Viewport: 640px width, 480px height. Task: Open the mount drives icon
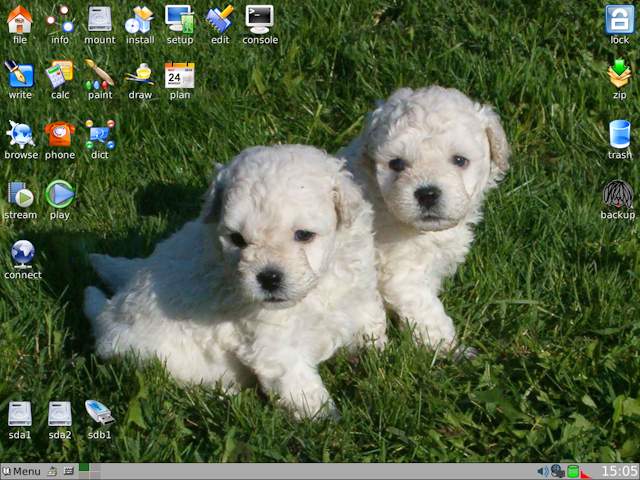(x=99, y=20)
